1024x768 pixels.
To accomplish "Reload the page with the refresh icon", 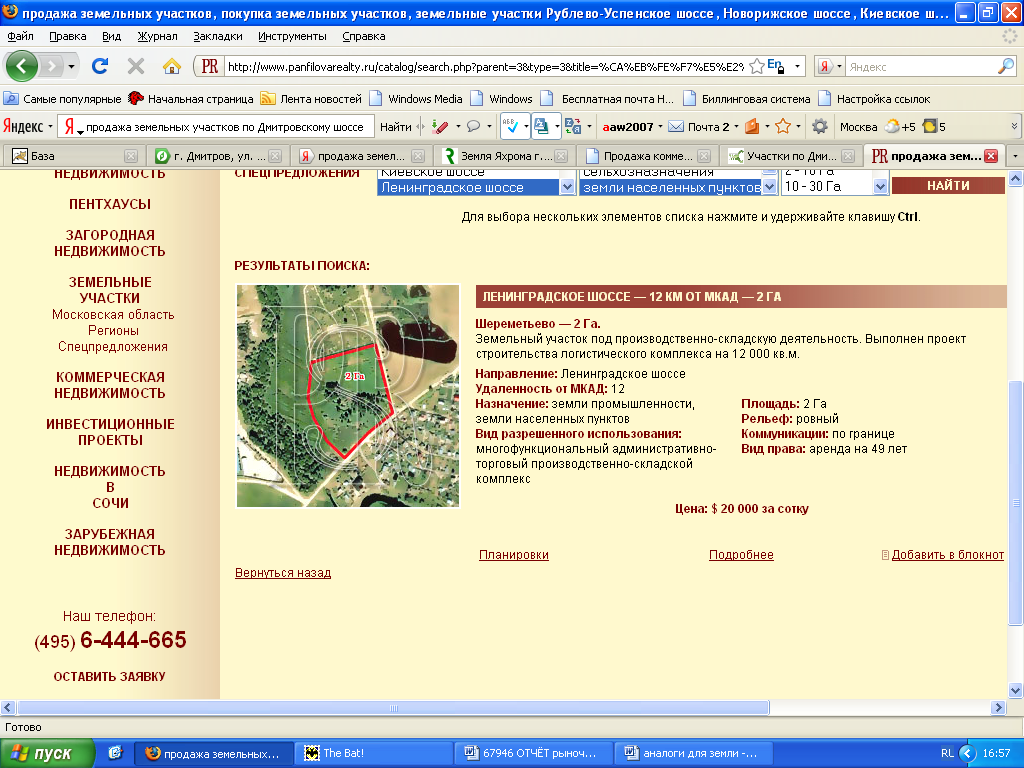I will click(x=100, y=66).
